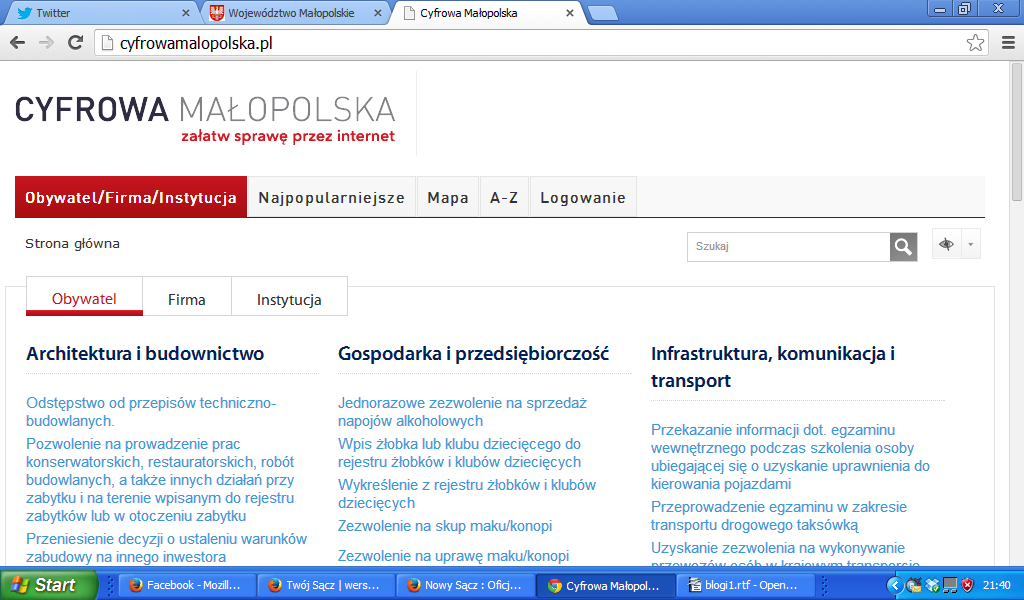This screenshot has width=1024, height=600.
Task: Click the Twitter bird tab favicon
Action: click(24, 13)
